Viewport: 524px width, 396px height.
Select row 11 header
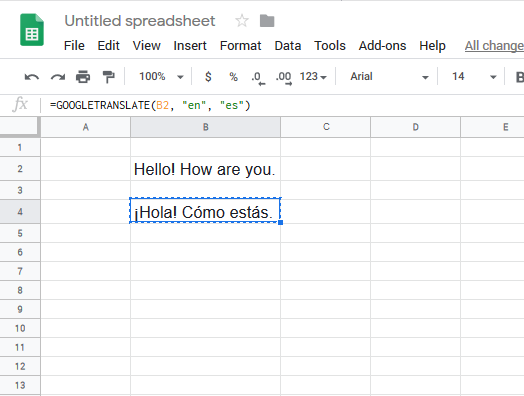20,347
